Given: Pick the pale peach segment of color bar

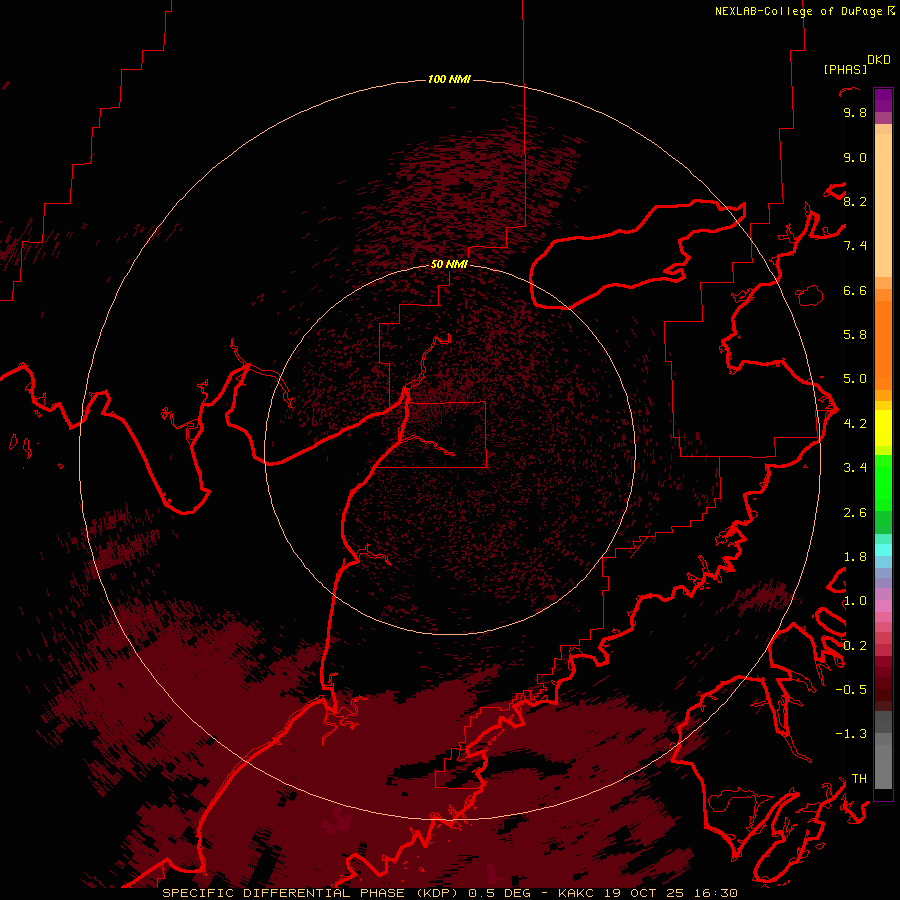Looking at the screenshot, I should [883, 207].
